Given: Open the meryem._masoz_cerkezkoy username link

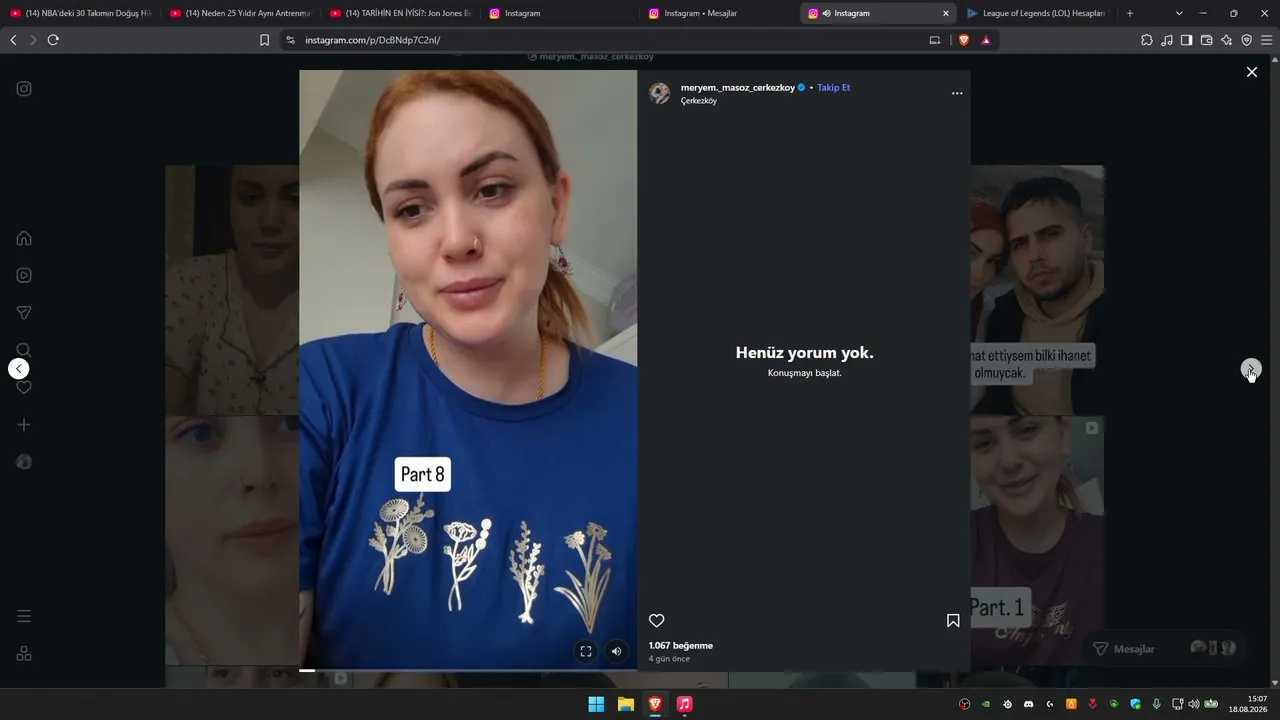Looking at the screenshot, I should [x=738, y=88].
